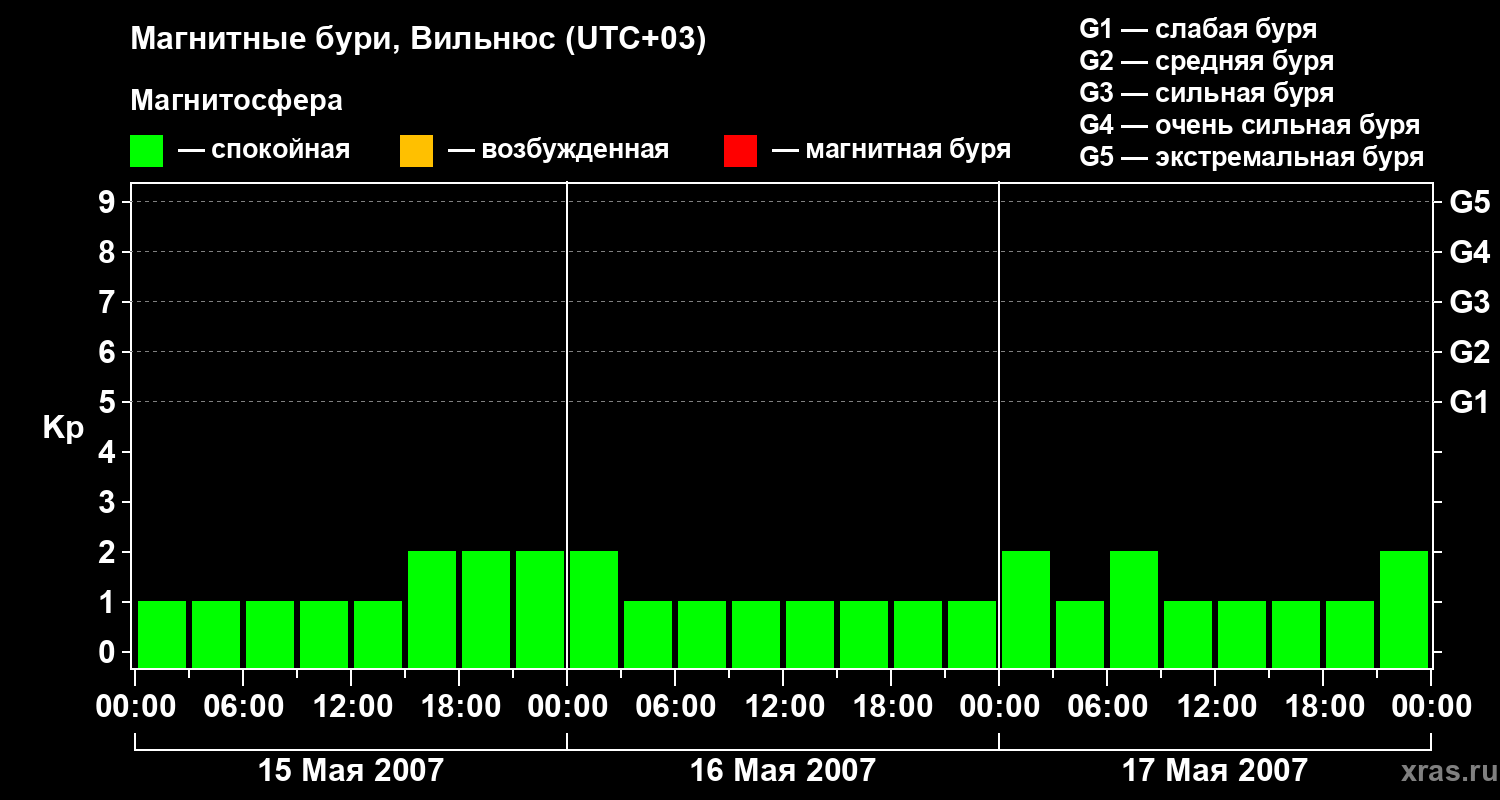Click the '— магнитная буря' legend label
1500x800 pixels.
pyautogui.click(x=891, y=150)
